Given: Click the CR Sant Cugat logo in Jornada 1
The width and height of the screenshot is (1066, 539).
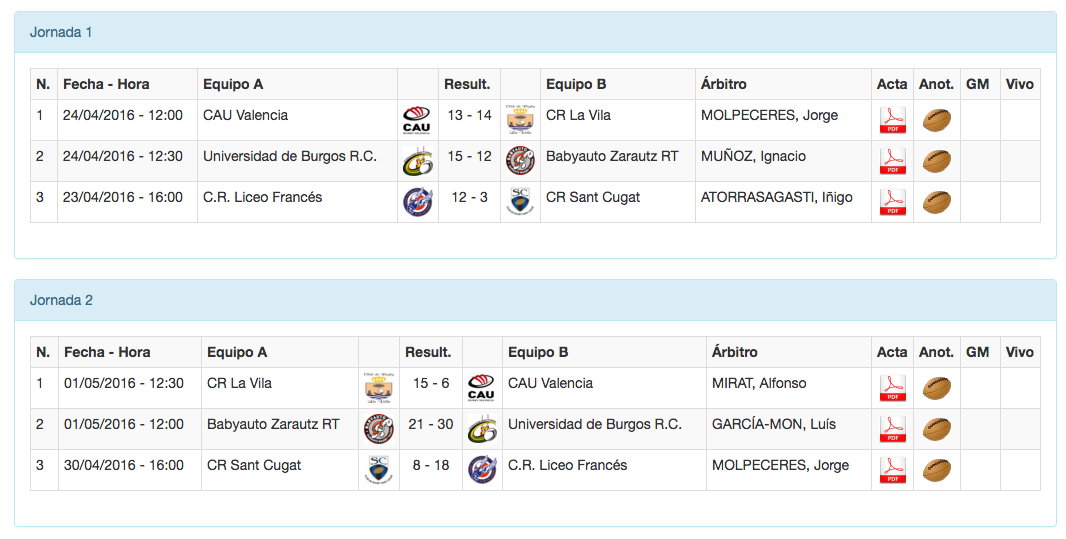Looking at the screenshot, I should point(519,201).
